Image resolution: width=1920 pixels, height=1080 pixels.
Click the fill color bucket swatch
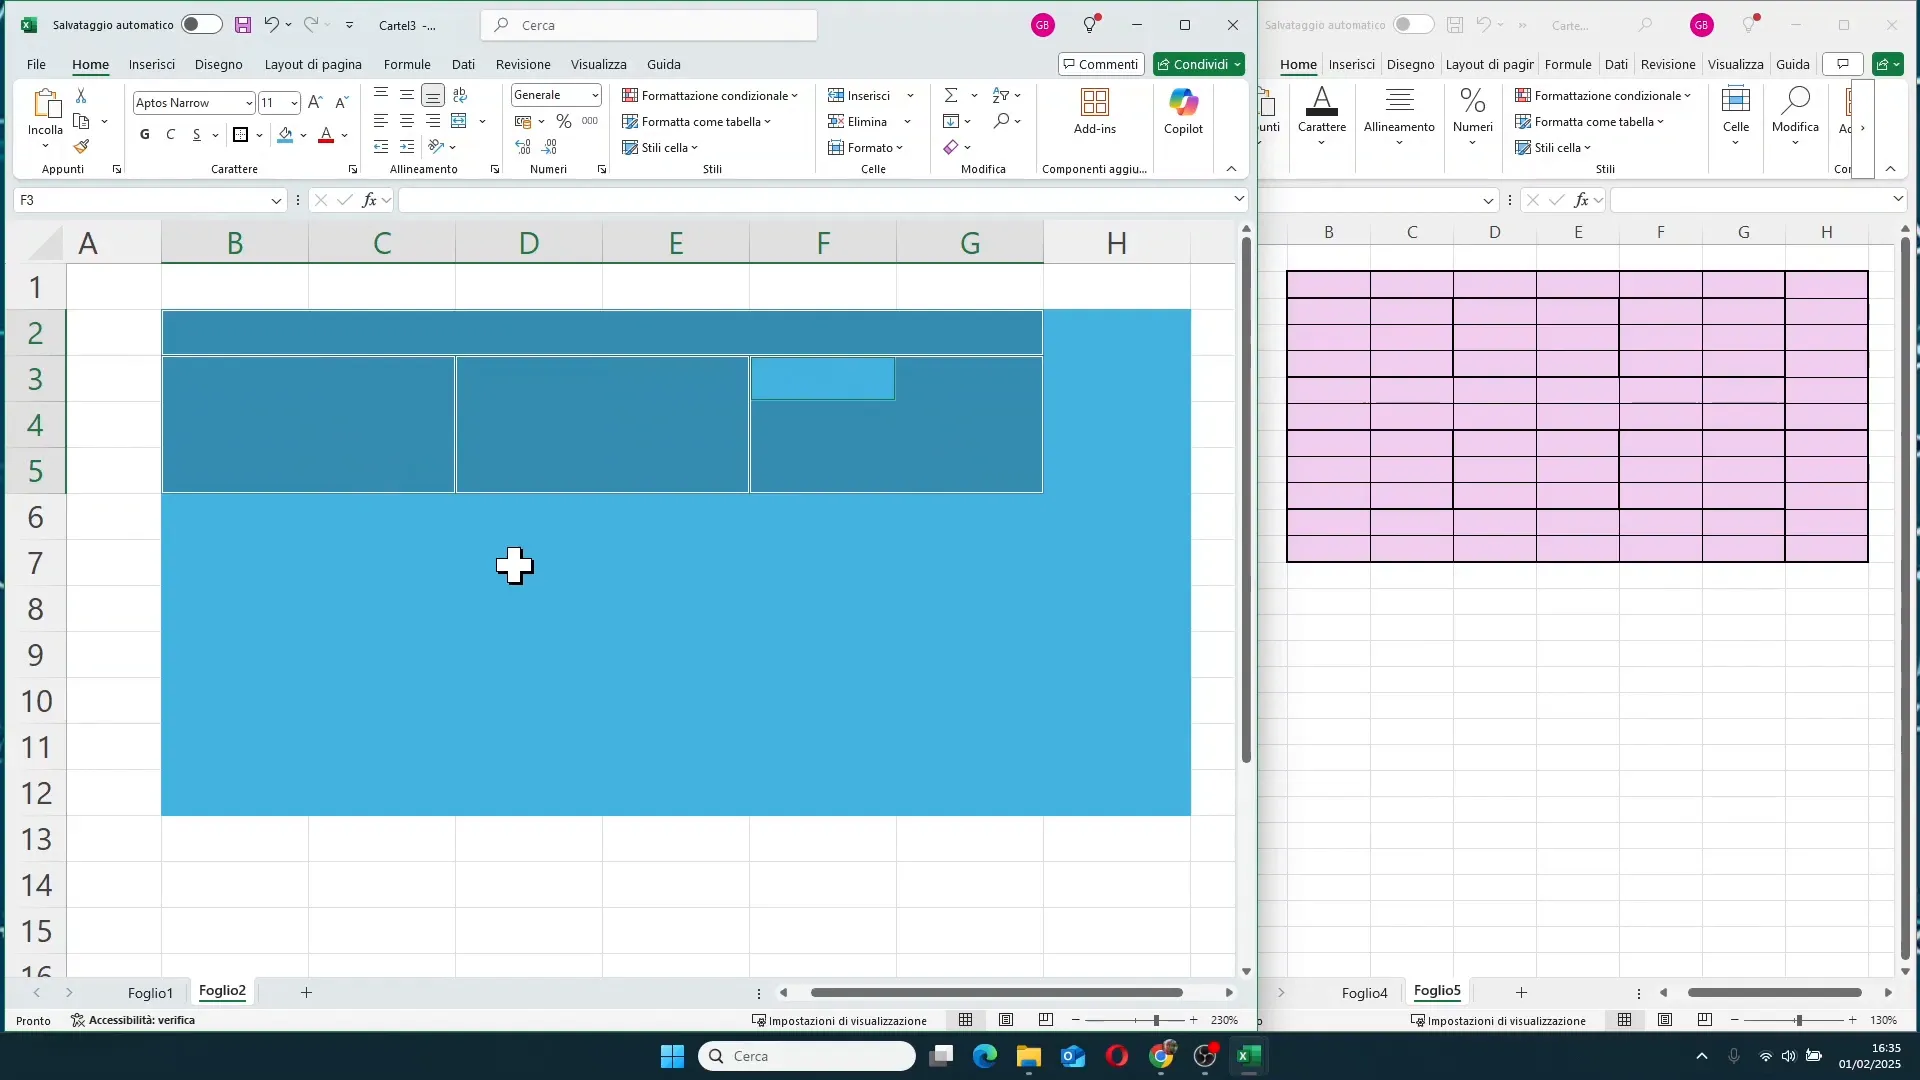point(285,135)
